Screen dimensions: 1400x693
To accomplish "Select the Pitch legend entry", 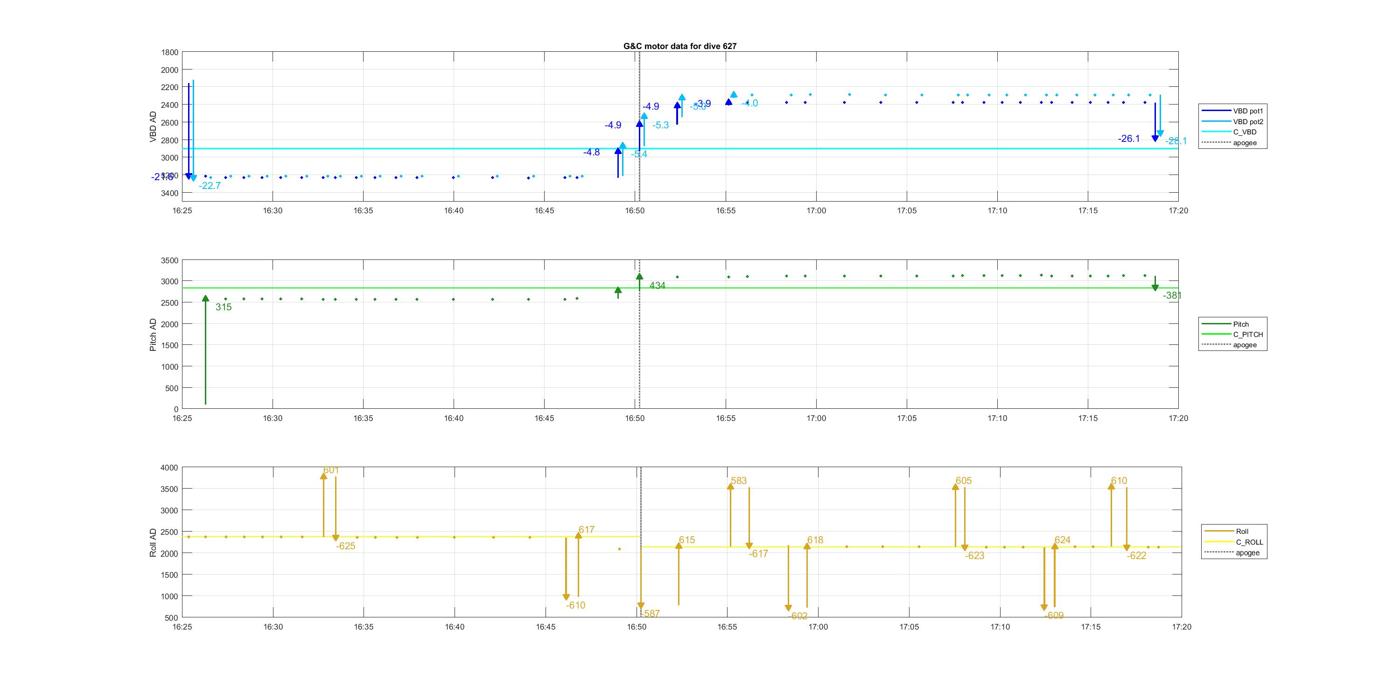I will [1234, 324].
